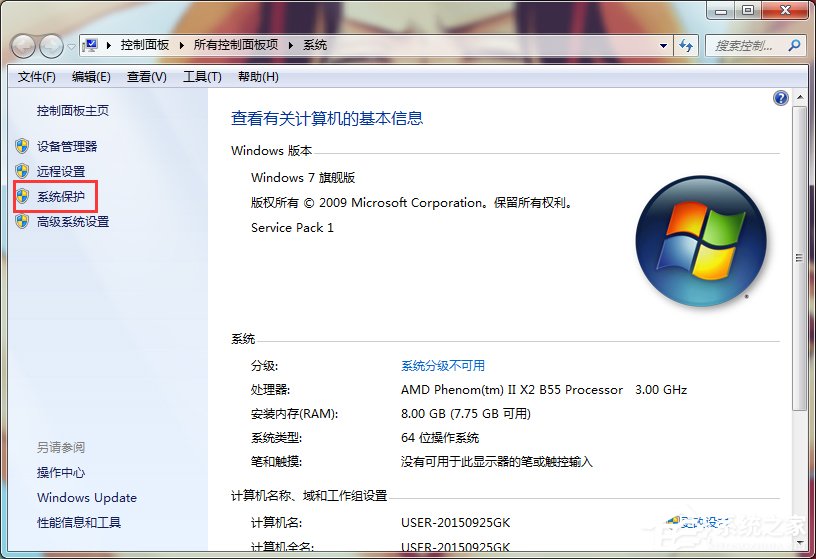The width and height of the screenshot is (816, 559).
Task: Click in the 搜索控制面板 search field
Action: point(745,45)
